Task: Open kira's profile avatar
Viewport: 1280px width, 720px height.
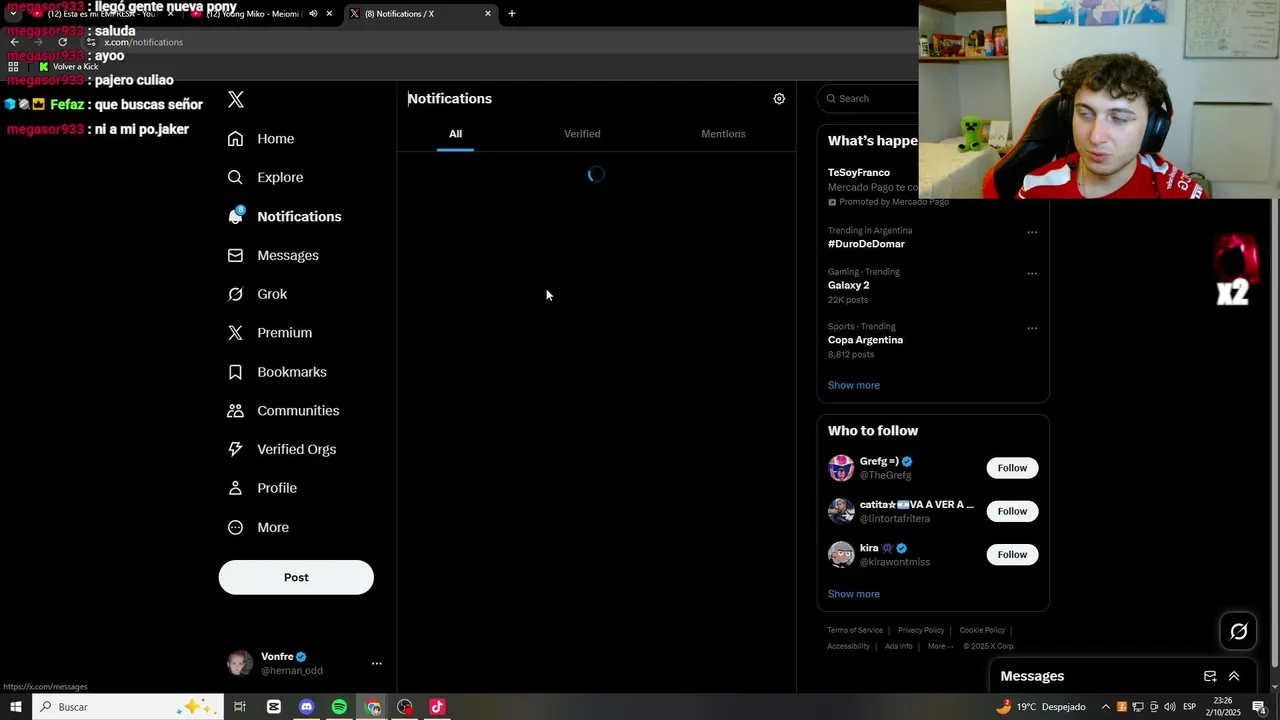Action: click(x=841, y=554)
